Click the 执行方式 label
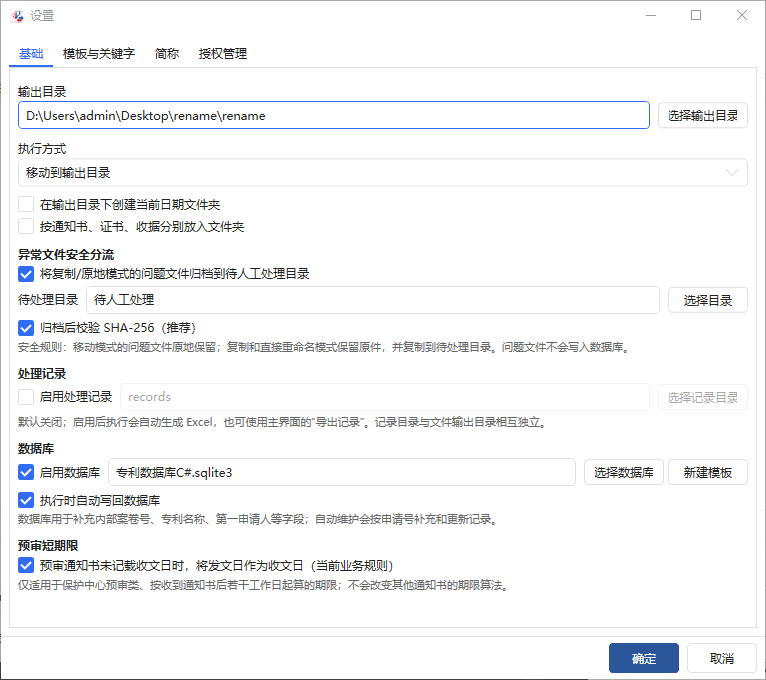Screen dimensions: 766x680 pyautogui.click(x=42, y=149)
